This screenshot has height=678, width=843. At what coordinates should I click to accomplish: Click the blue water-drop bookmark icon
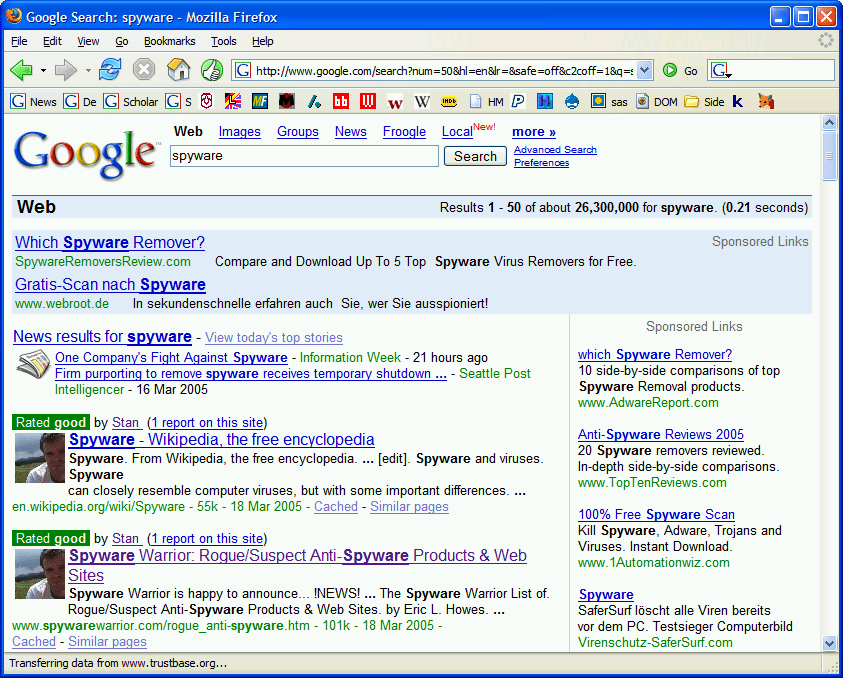click(x=572, y=101)
